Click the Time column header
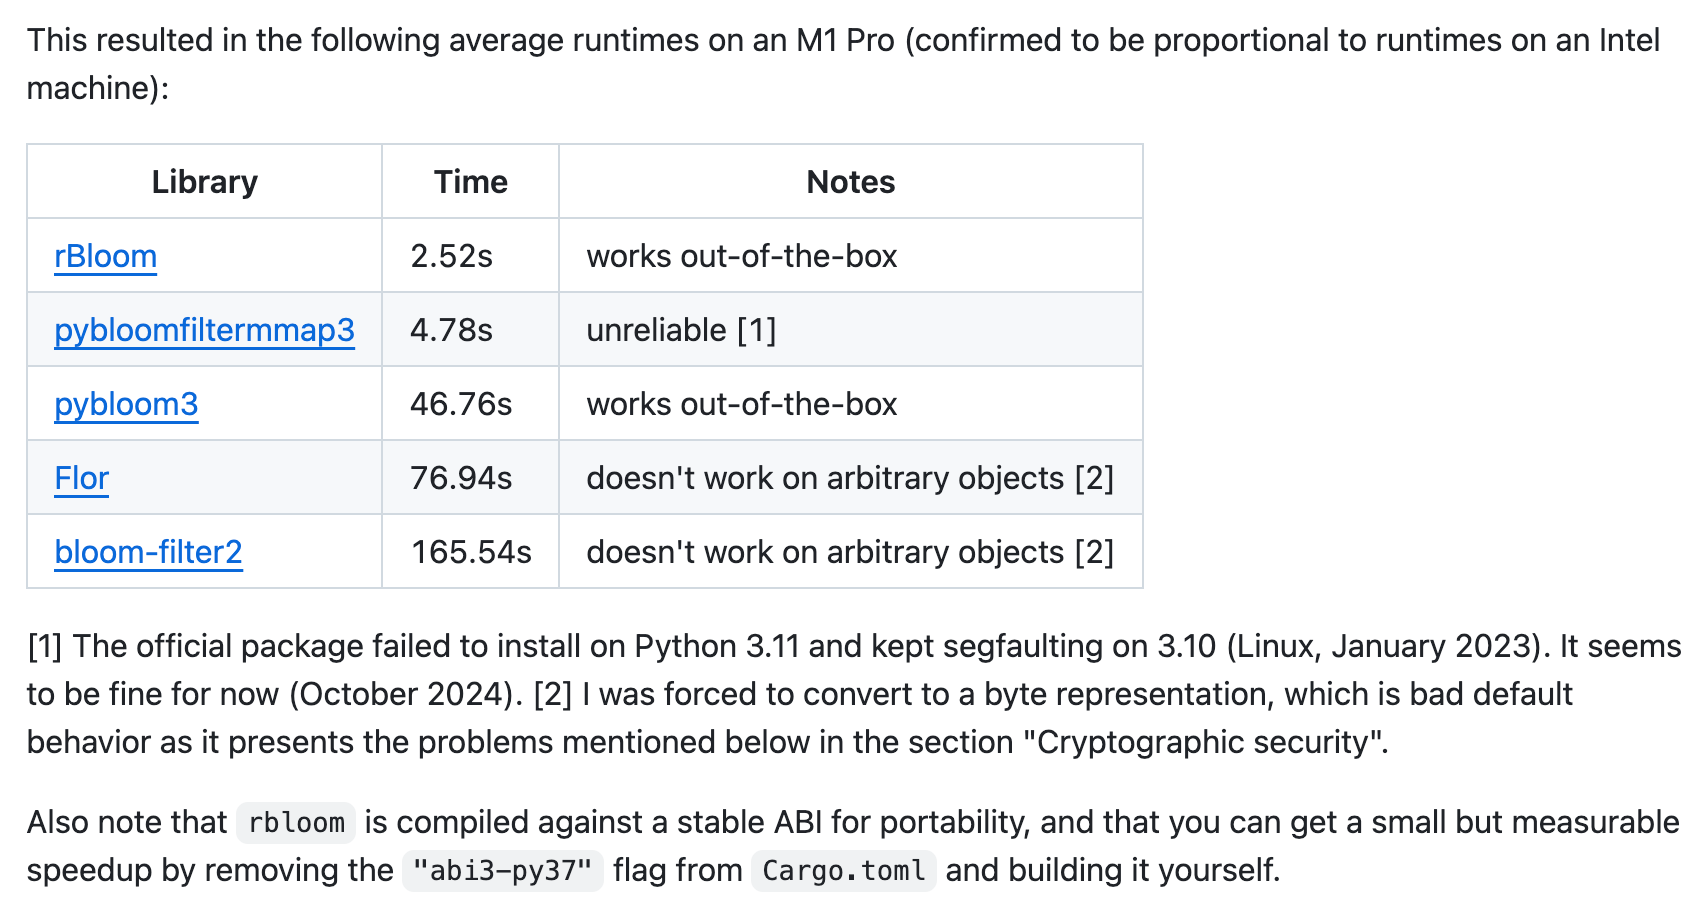1682x904 pixels. [x=470, y=182]
